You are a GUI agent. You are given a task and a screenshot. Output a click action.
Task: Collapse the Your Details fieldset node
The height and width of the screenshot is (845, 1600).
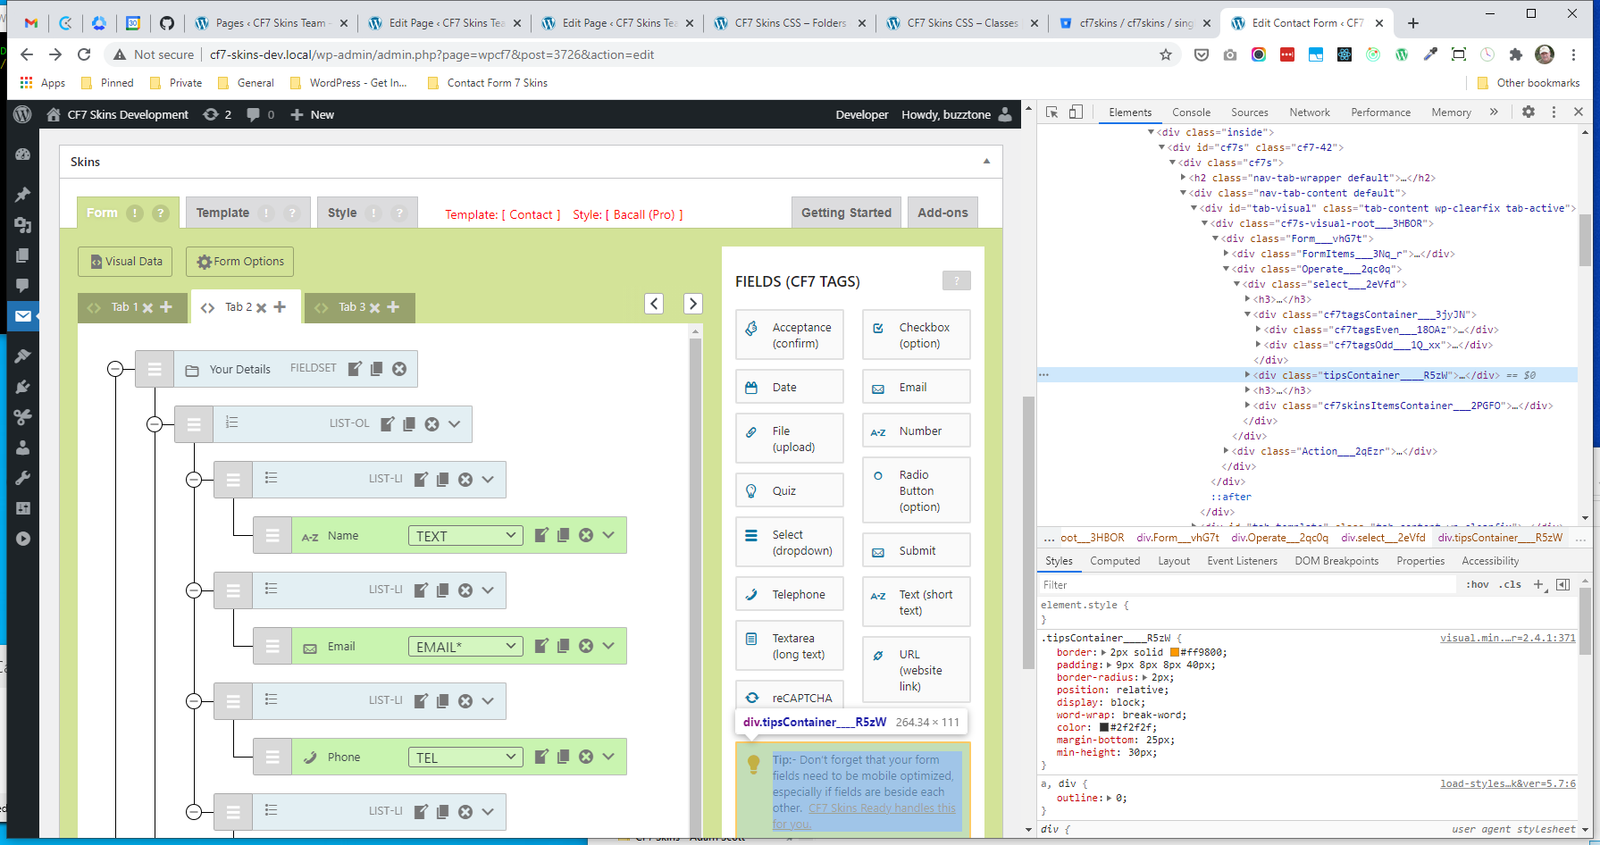click(x=115, y=369)
